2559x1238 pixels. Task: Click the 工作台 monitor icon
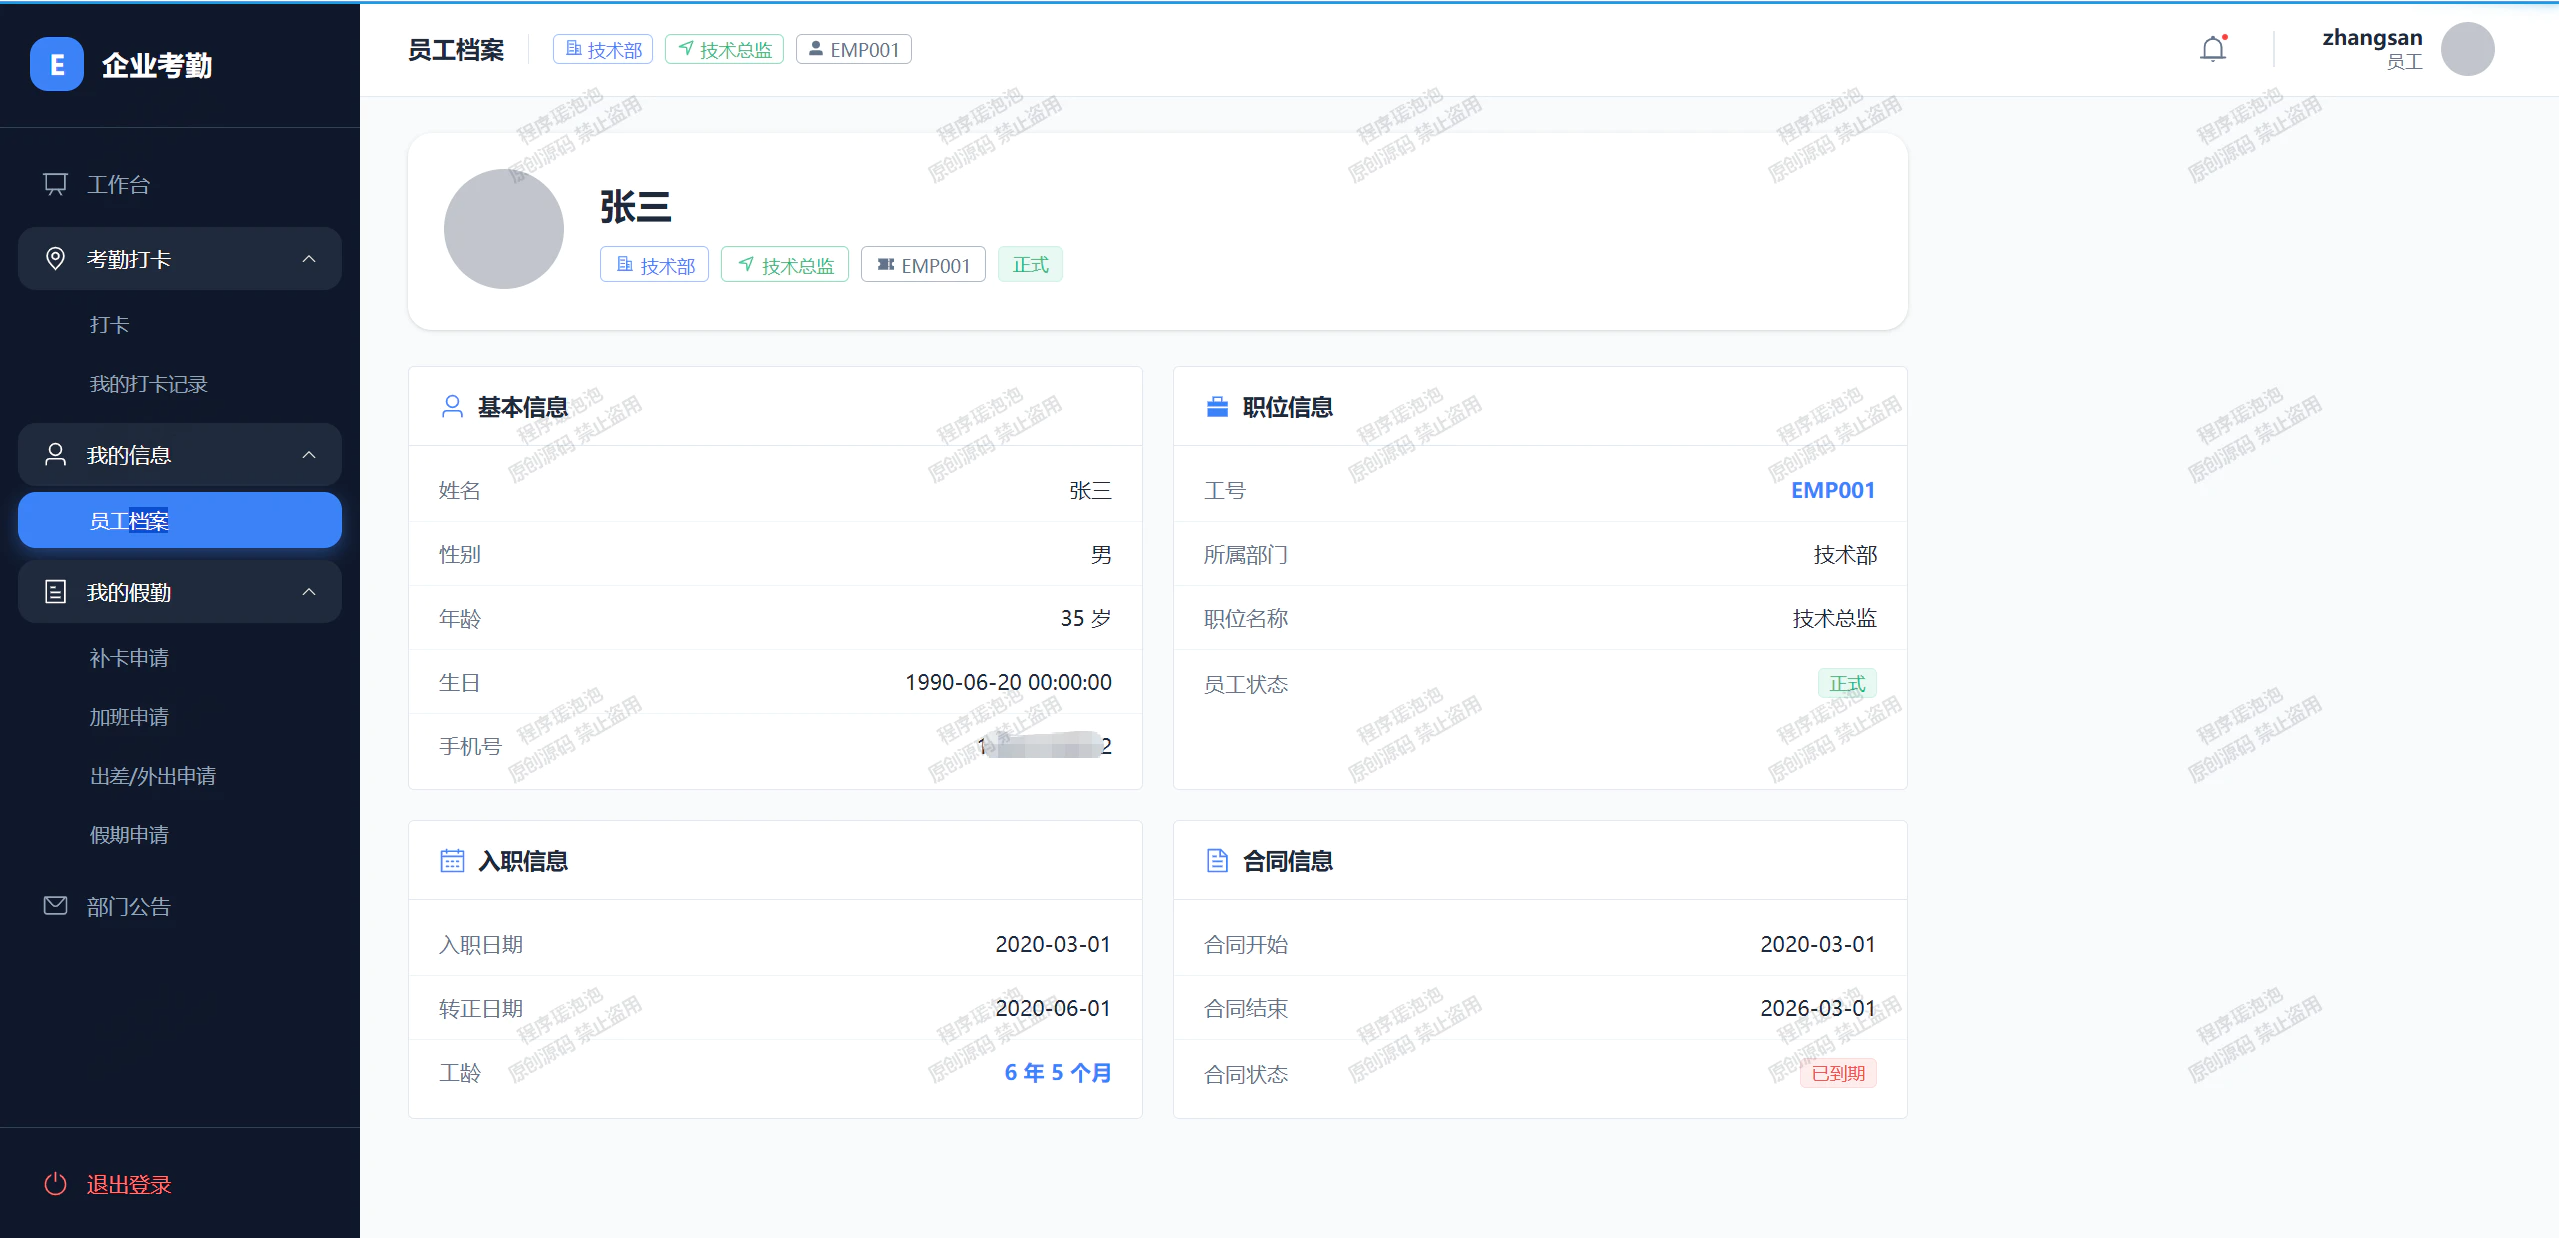pos(56,184)
